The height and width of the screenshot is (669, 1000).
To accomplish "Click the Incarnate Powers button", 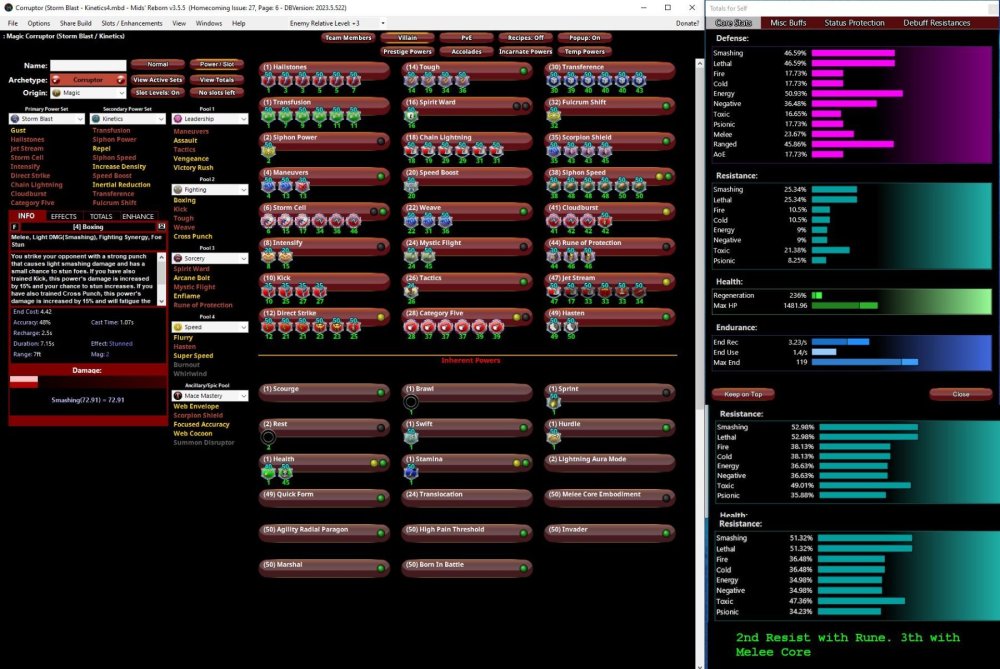I will pos(526,51).
